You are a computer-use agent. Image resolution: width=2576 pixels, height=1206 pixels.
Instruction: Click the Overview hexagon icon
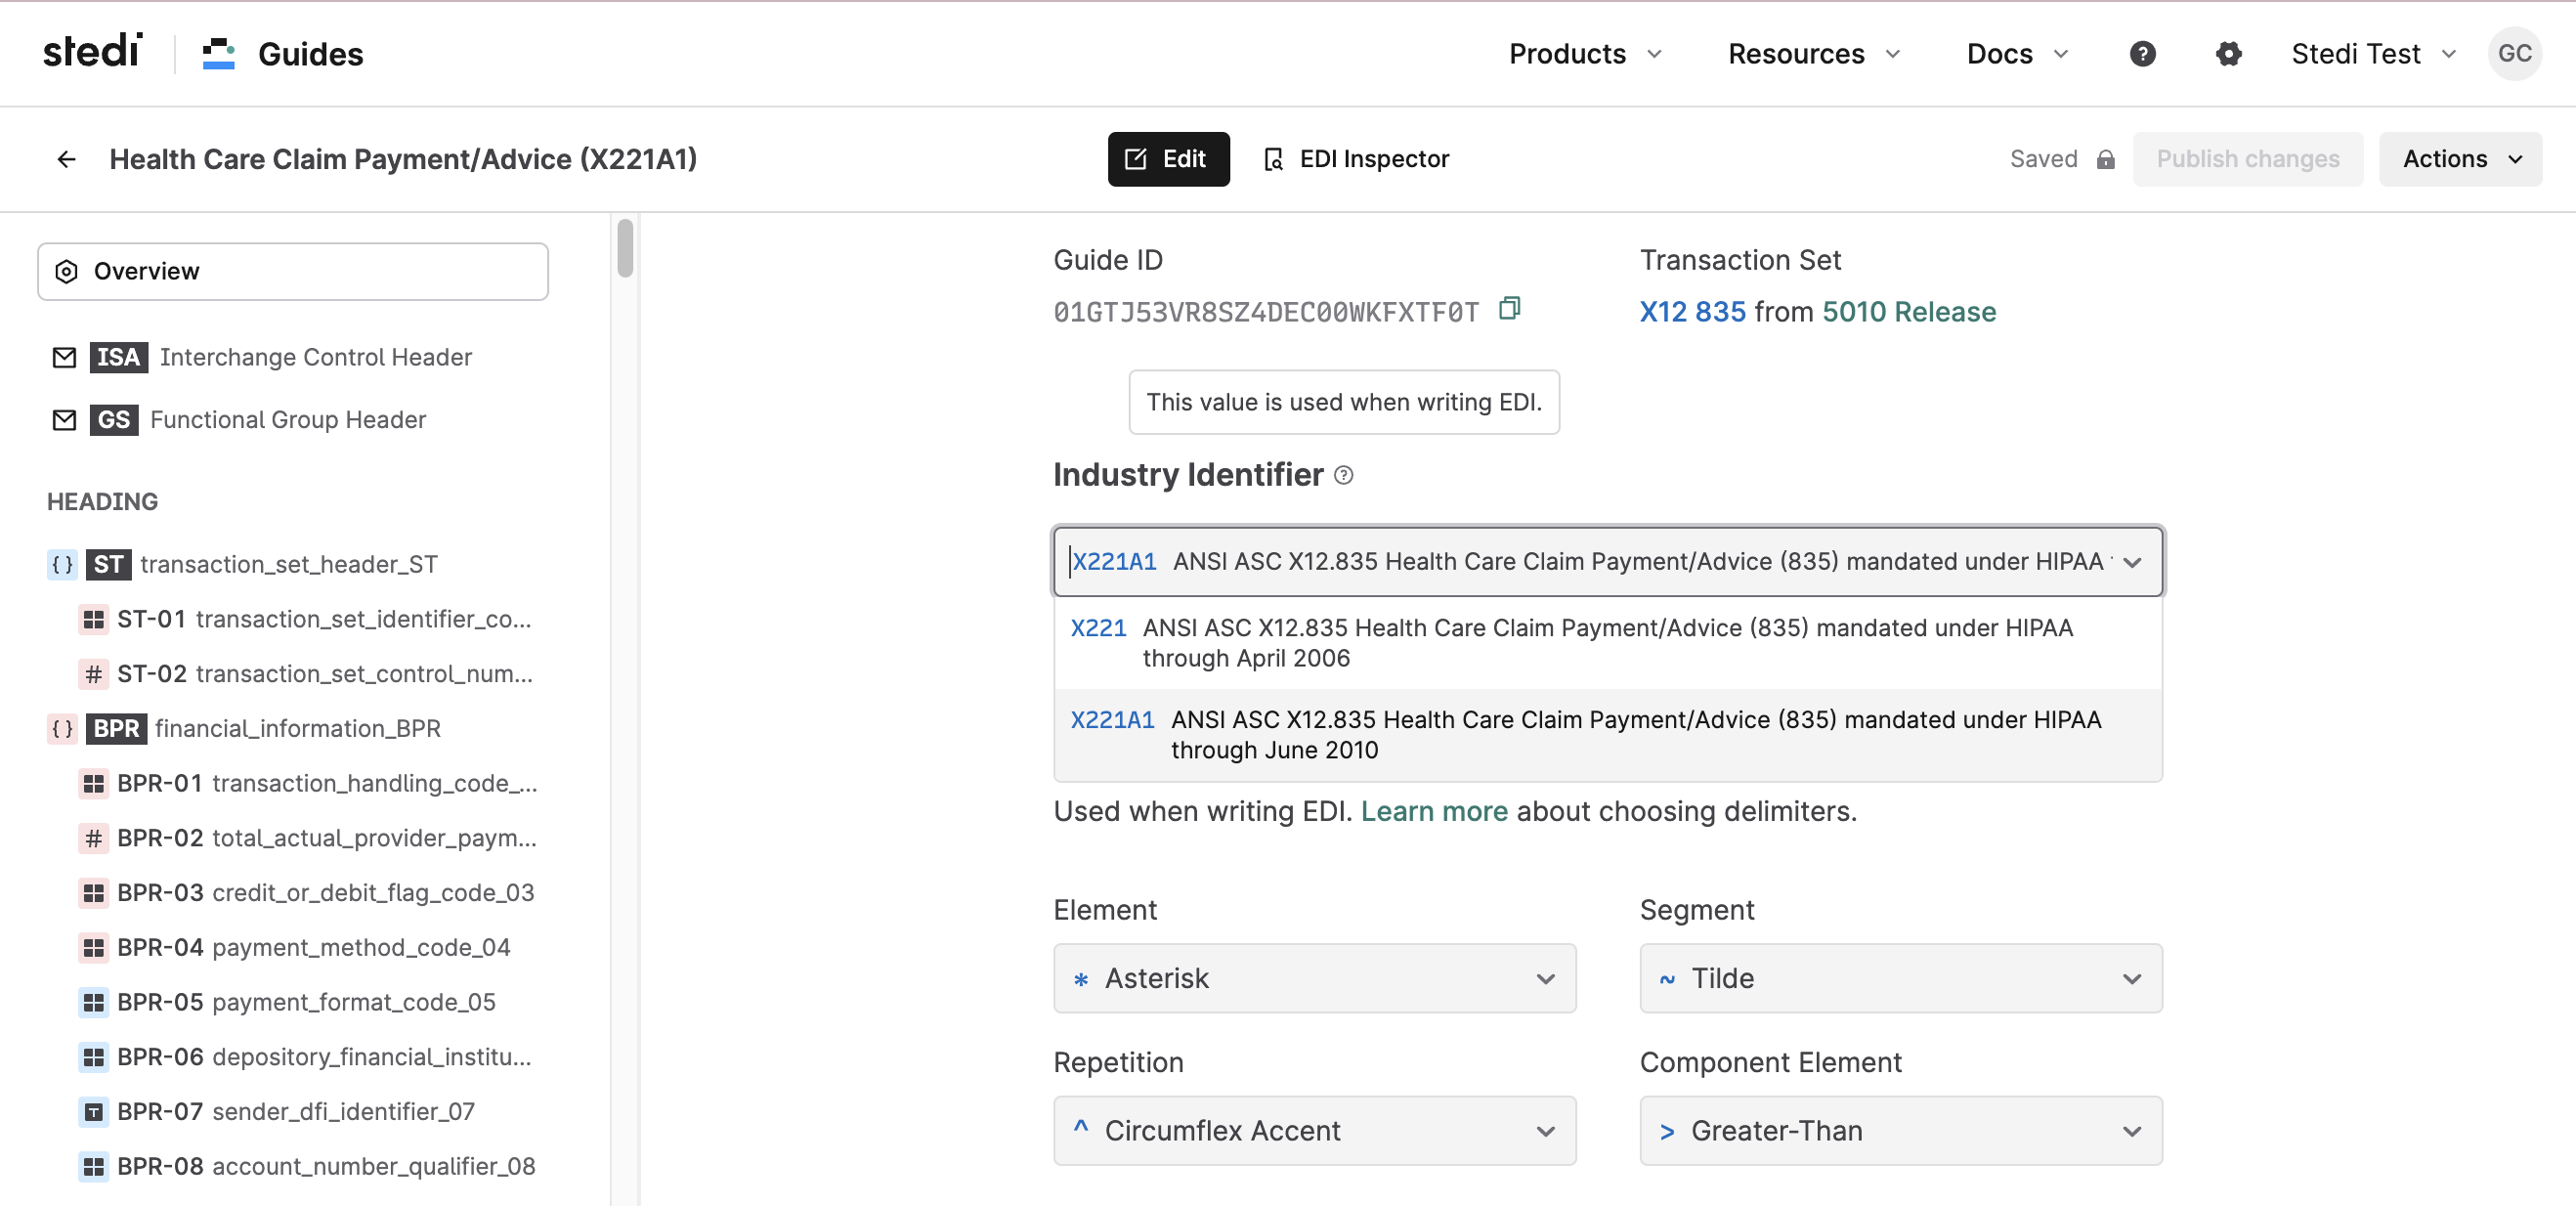pyautogui.click(x=66, y=272)
